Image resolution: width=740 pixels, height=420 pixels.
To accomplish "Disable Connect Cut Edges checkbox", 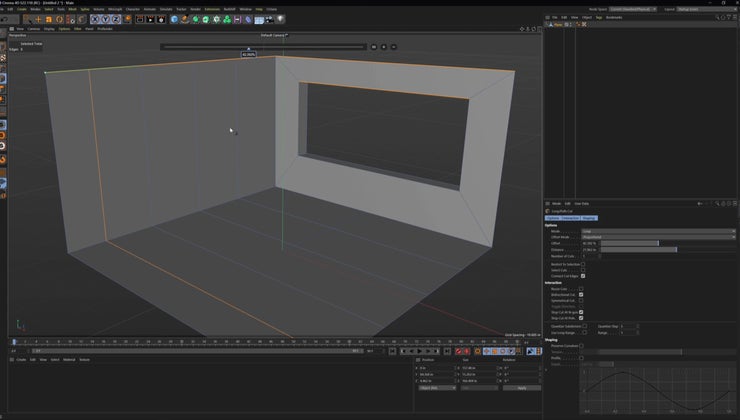I will coord(583,275).
